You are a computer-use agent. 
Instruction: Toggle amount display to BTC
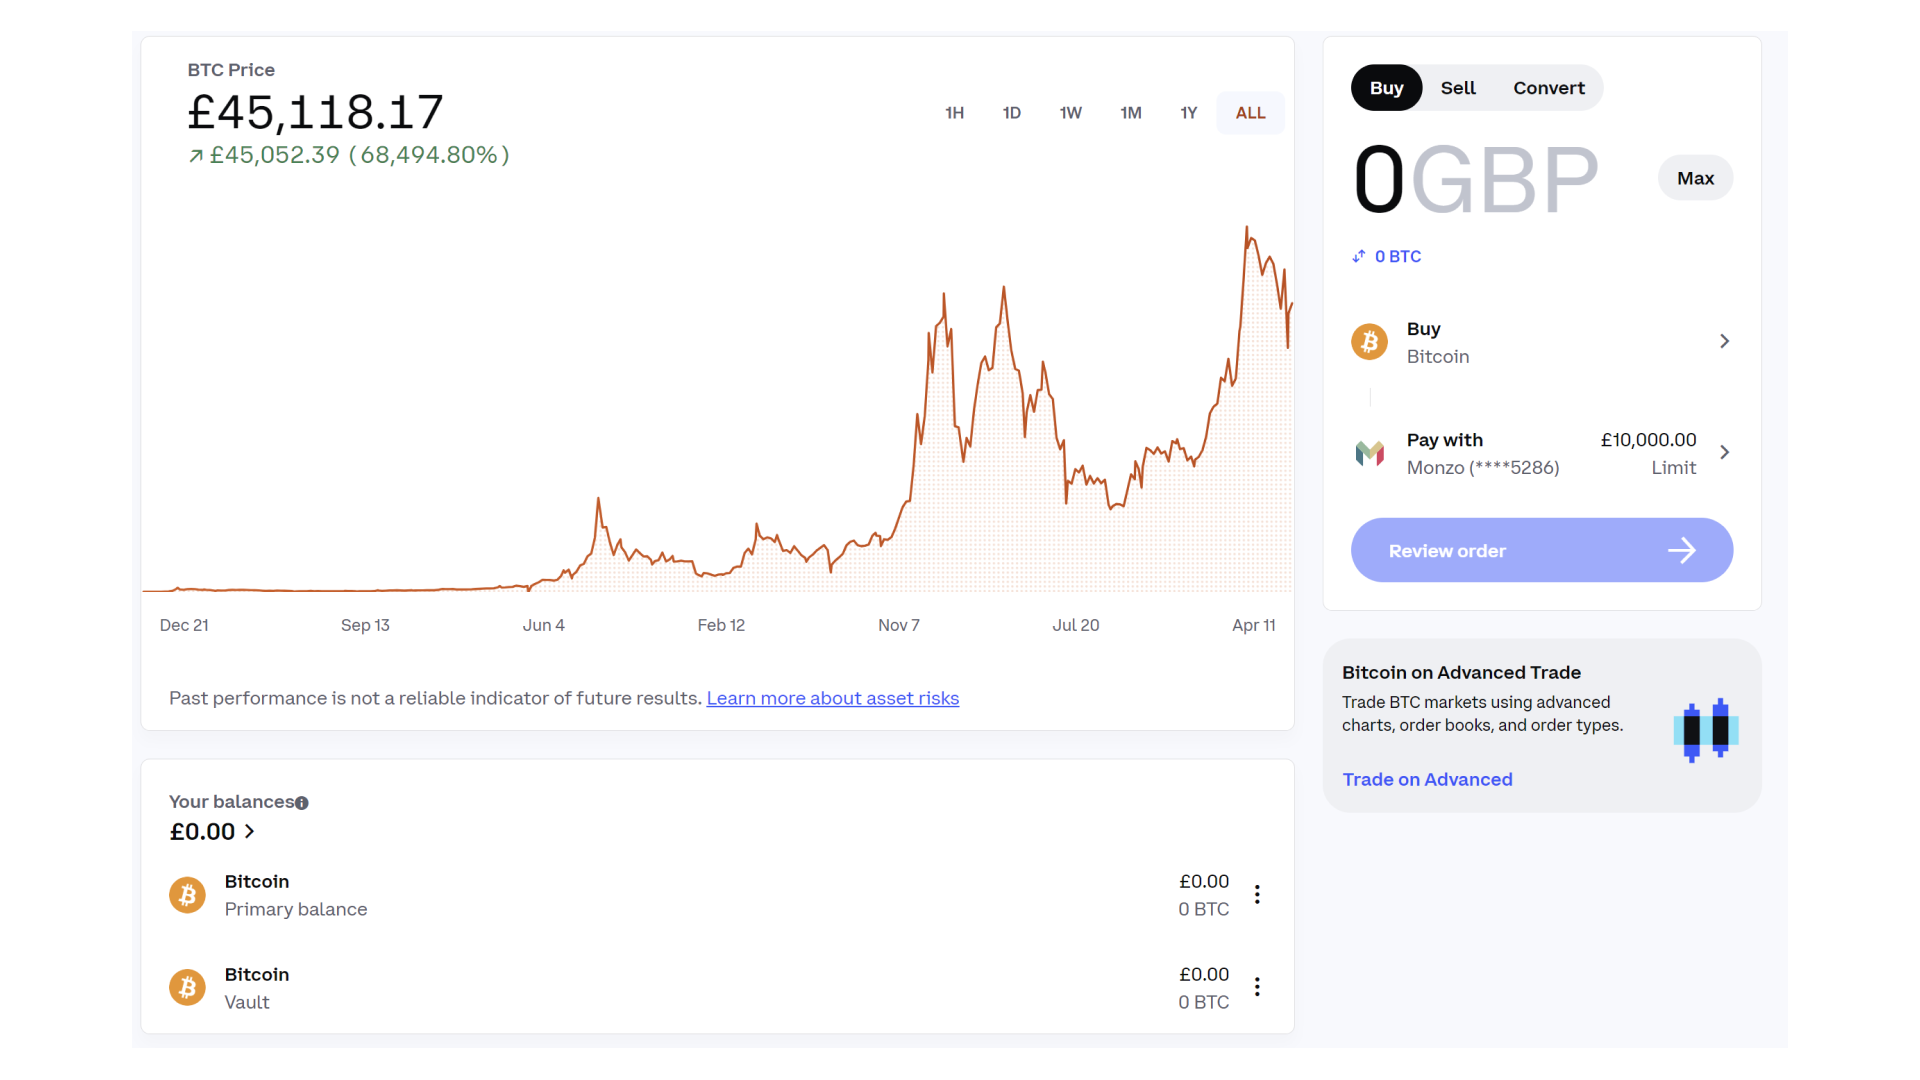click(x=1386, y=256)
